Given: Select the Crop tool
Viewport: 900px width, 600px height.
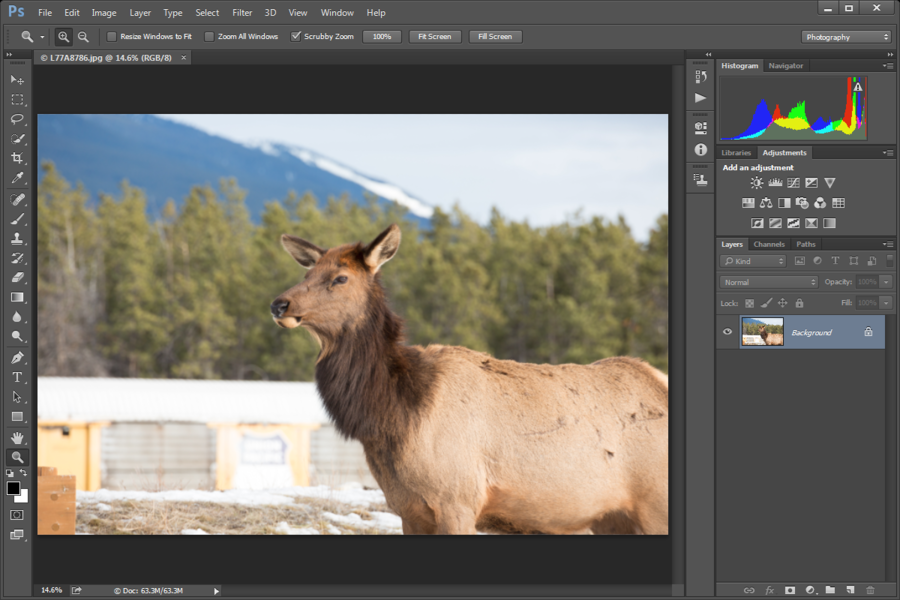Looking at the screenshot, I should (17, 158).
